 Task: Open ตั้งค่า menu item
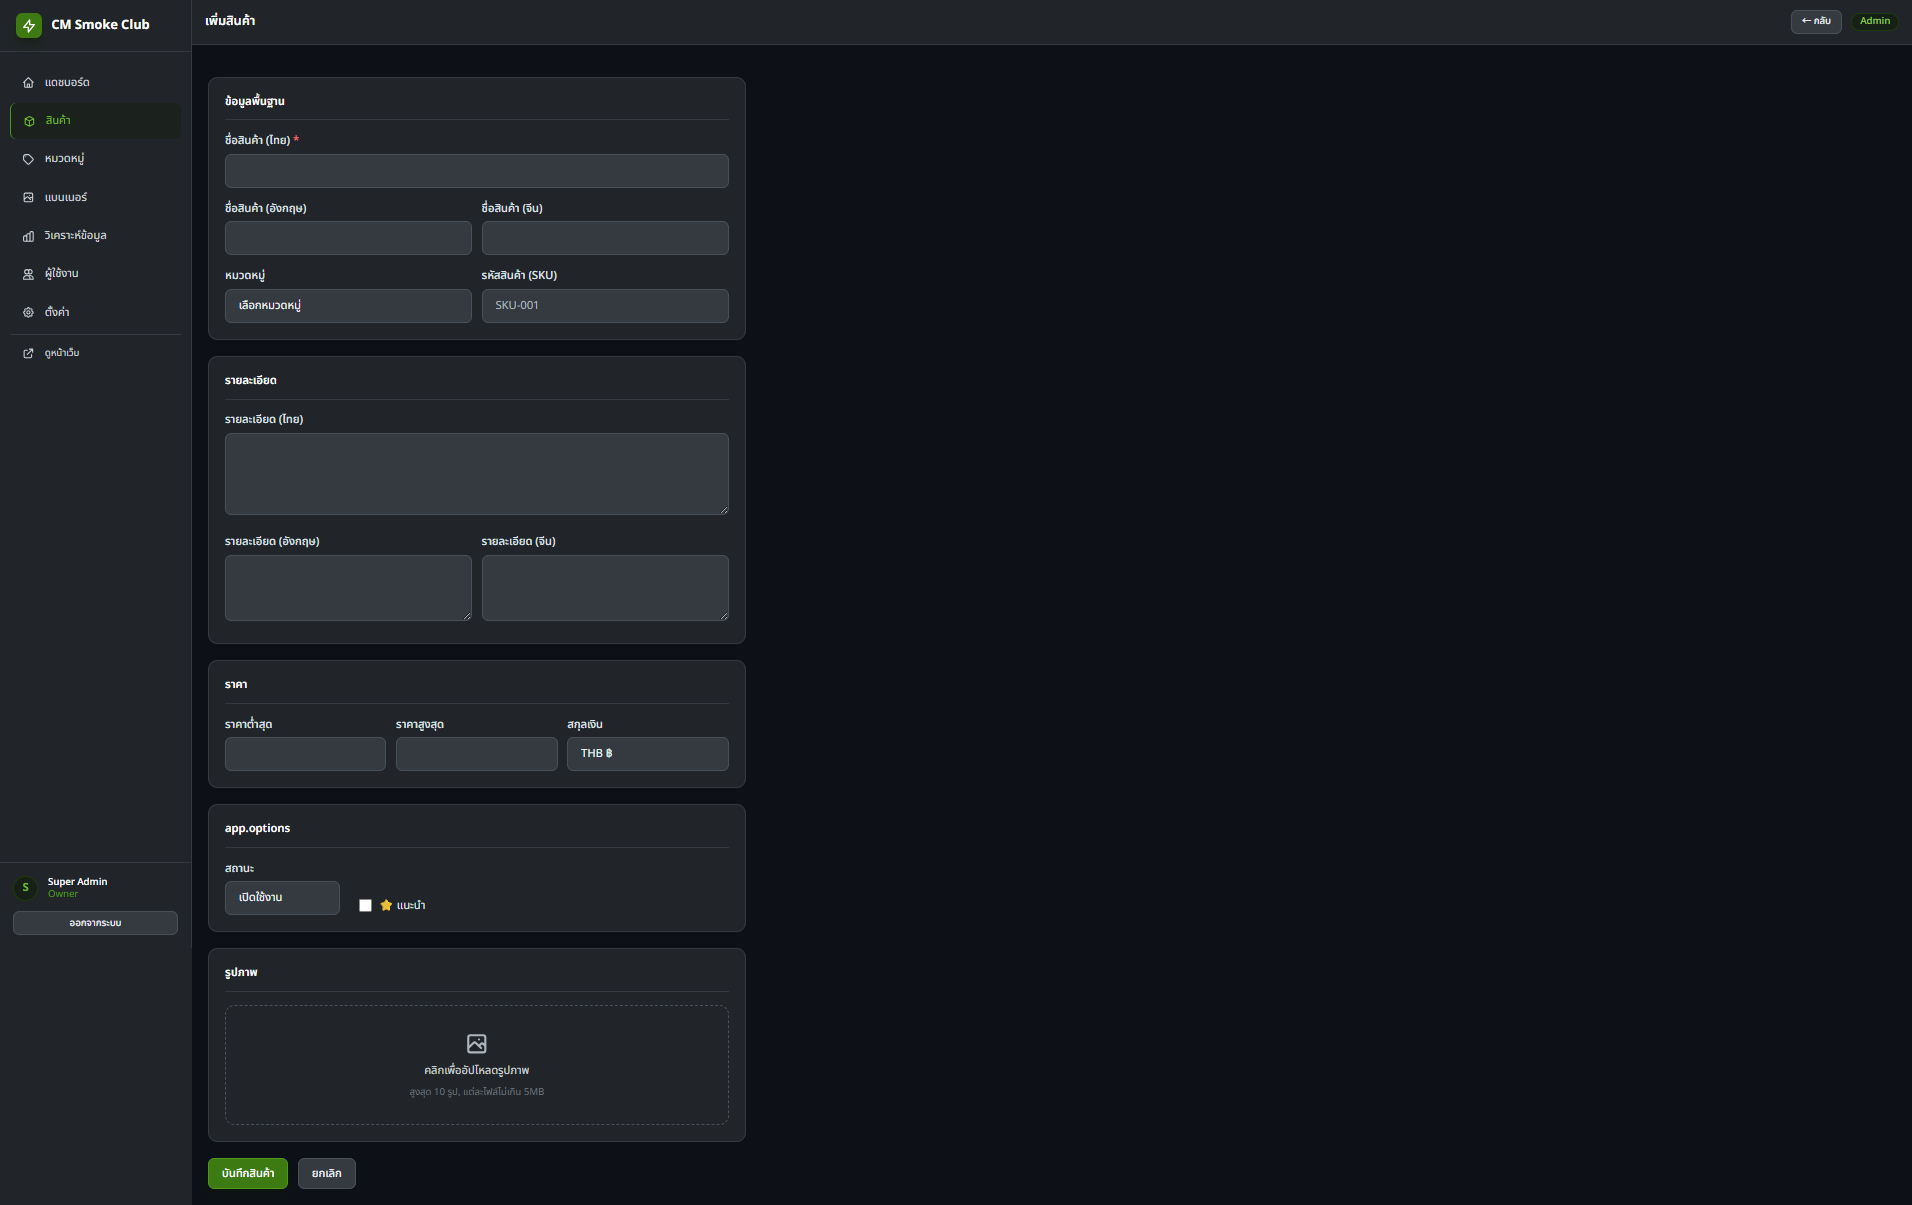[x=96, y=313]
